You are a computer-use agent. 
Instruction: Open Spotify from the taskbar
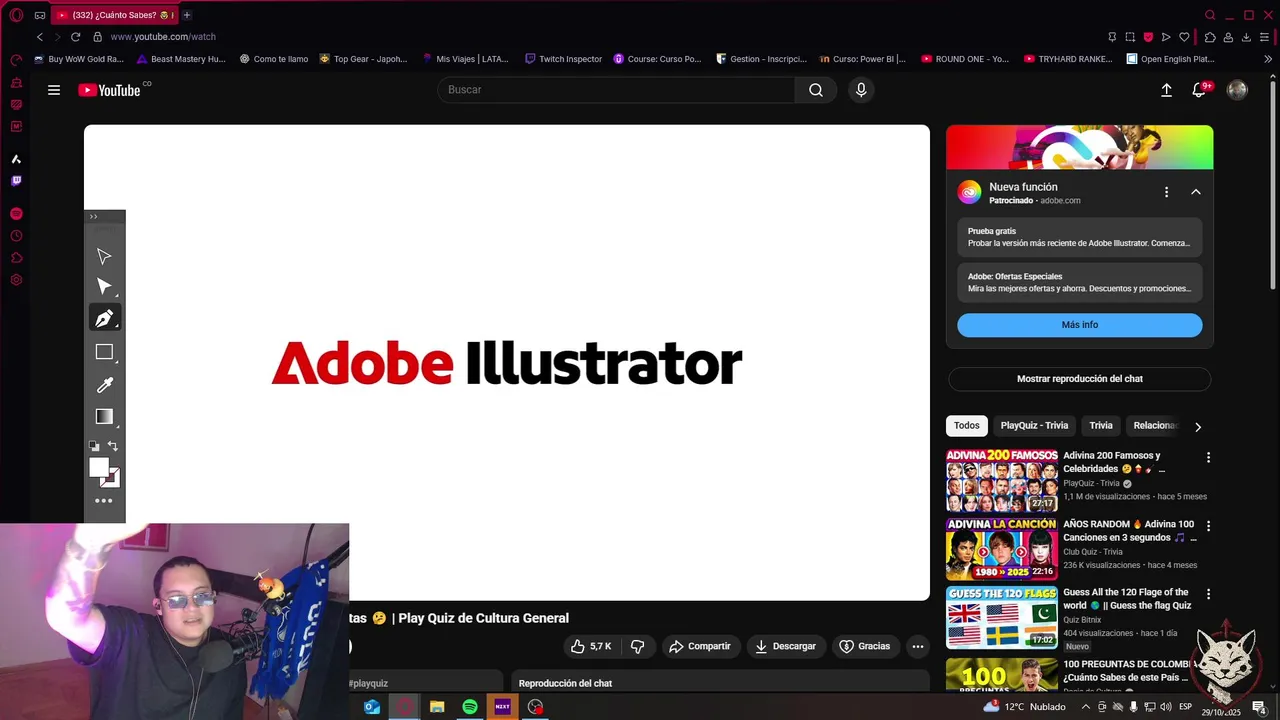[470, 707]
